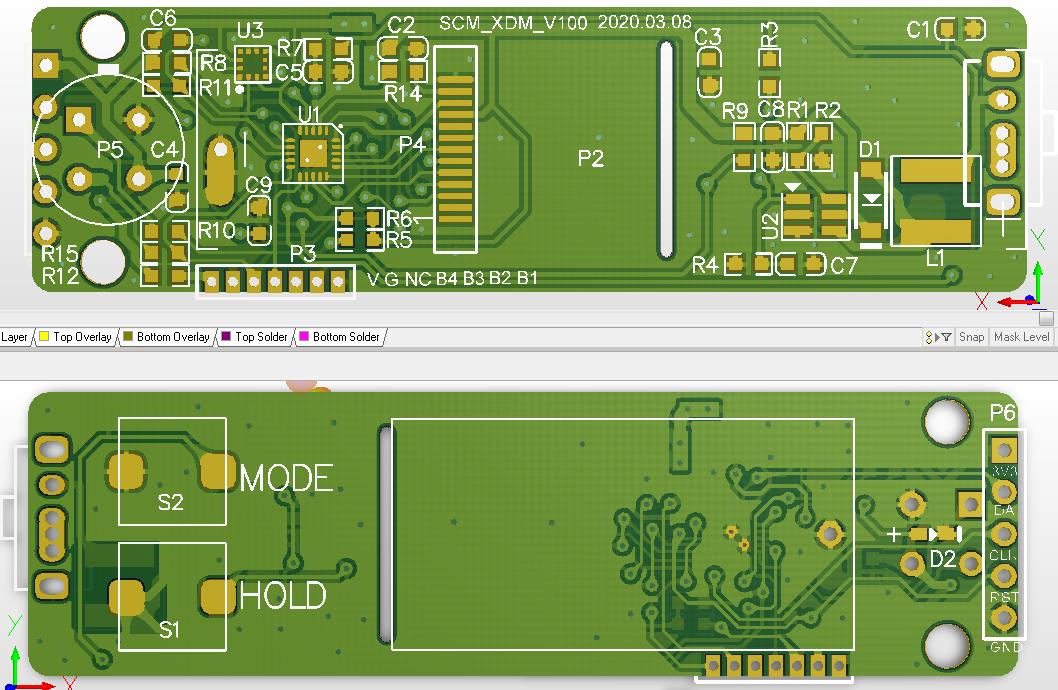Image resolution: width=1058 pixels, height=690 pixels.
Task: Click the HOLD silkscreen text
Action: 283,596
